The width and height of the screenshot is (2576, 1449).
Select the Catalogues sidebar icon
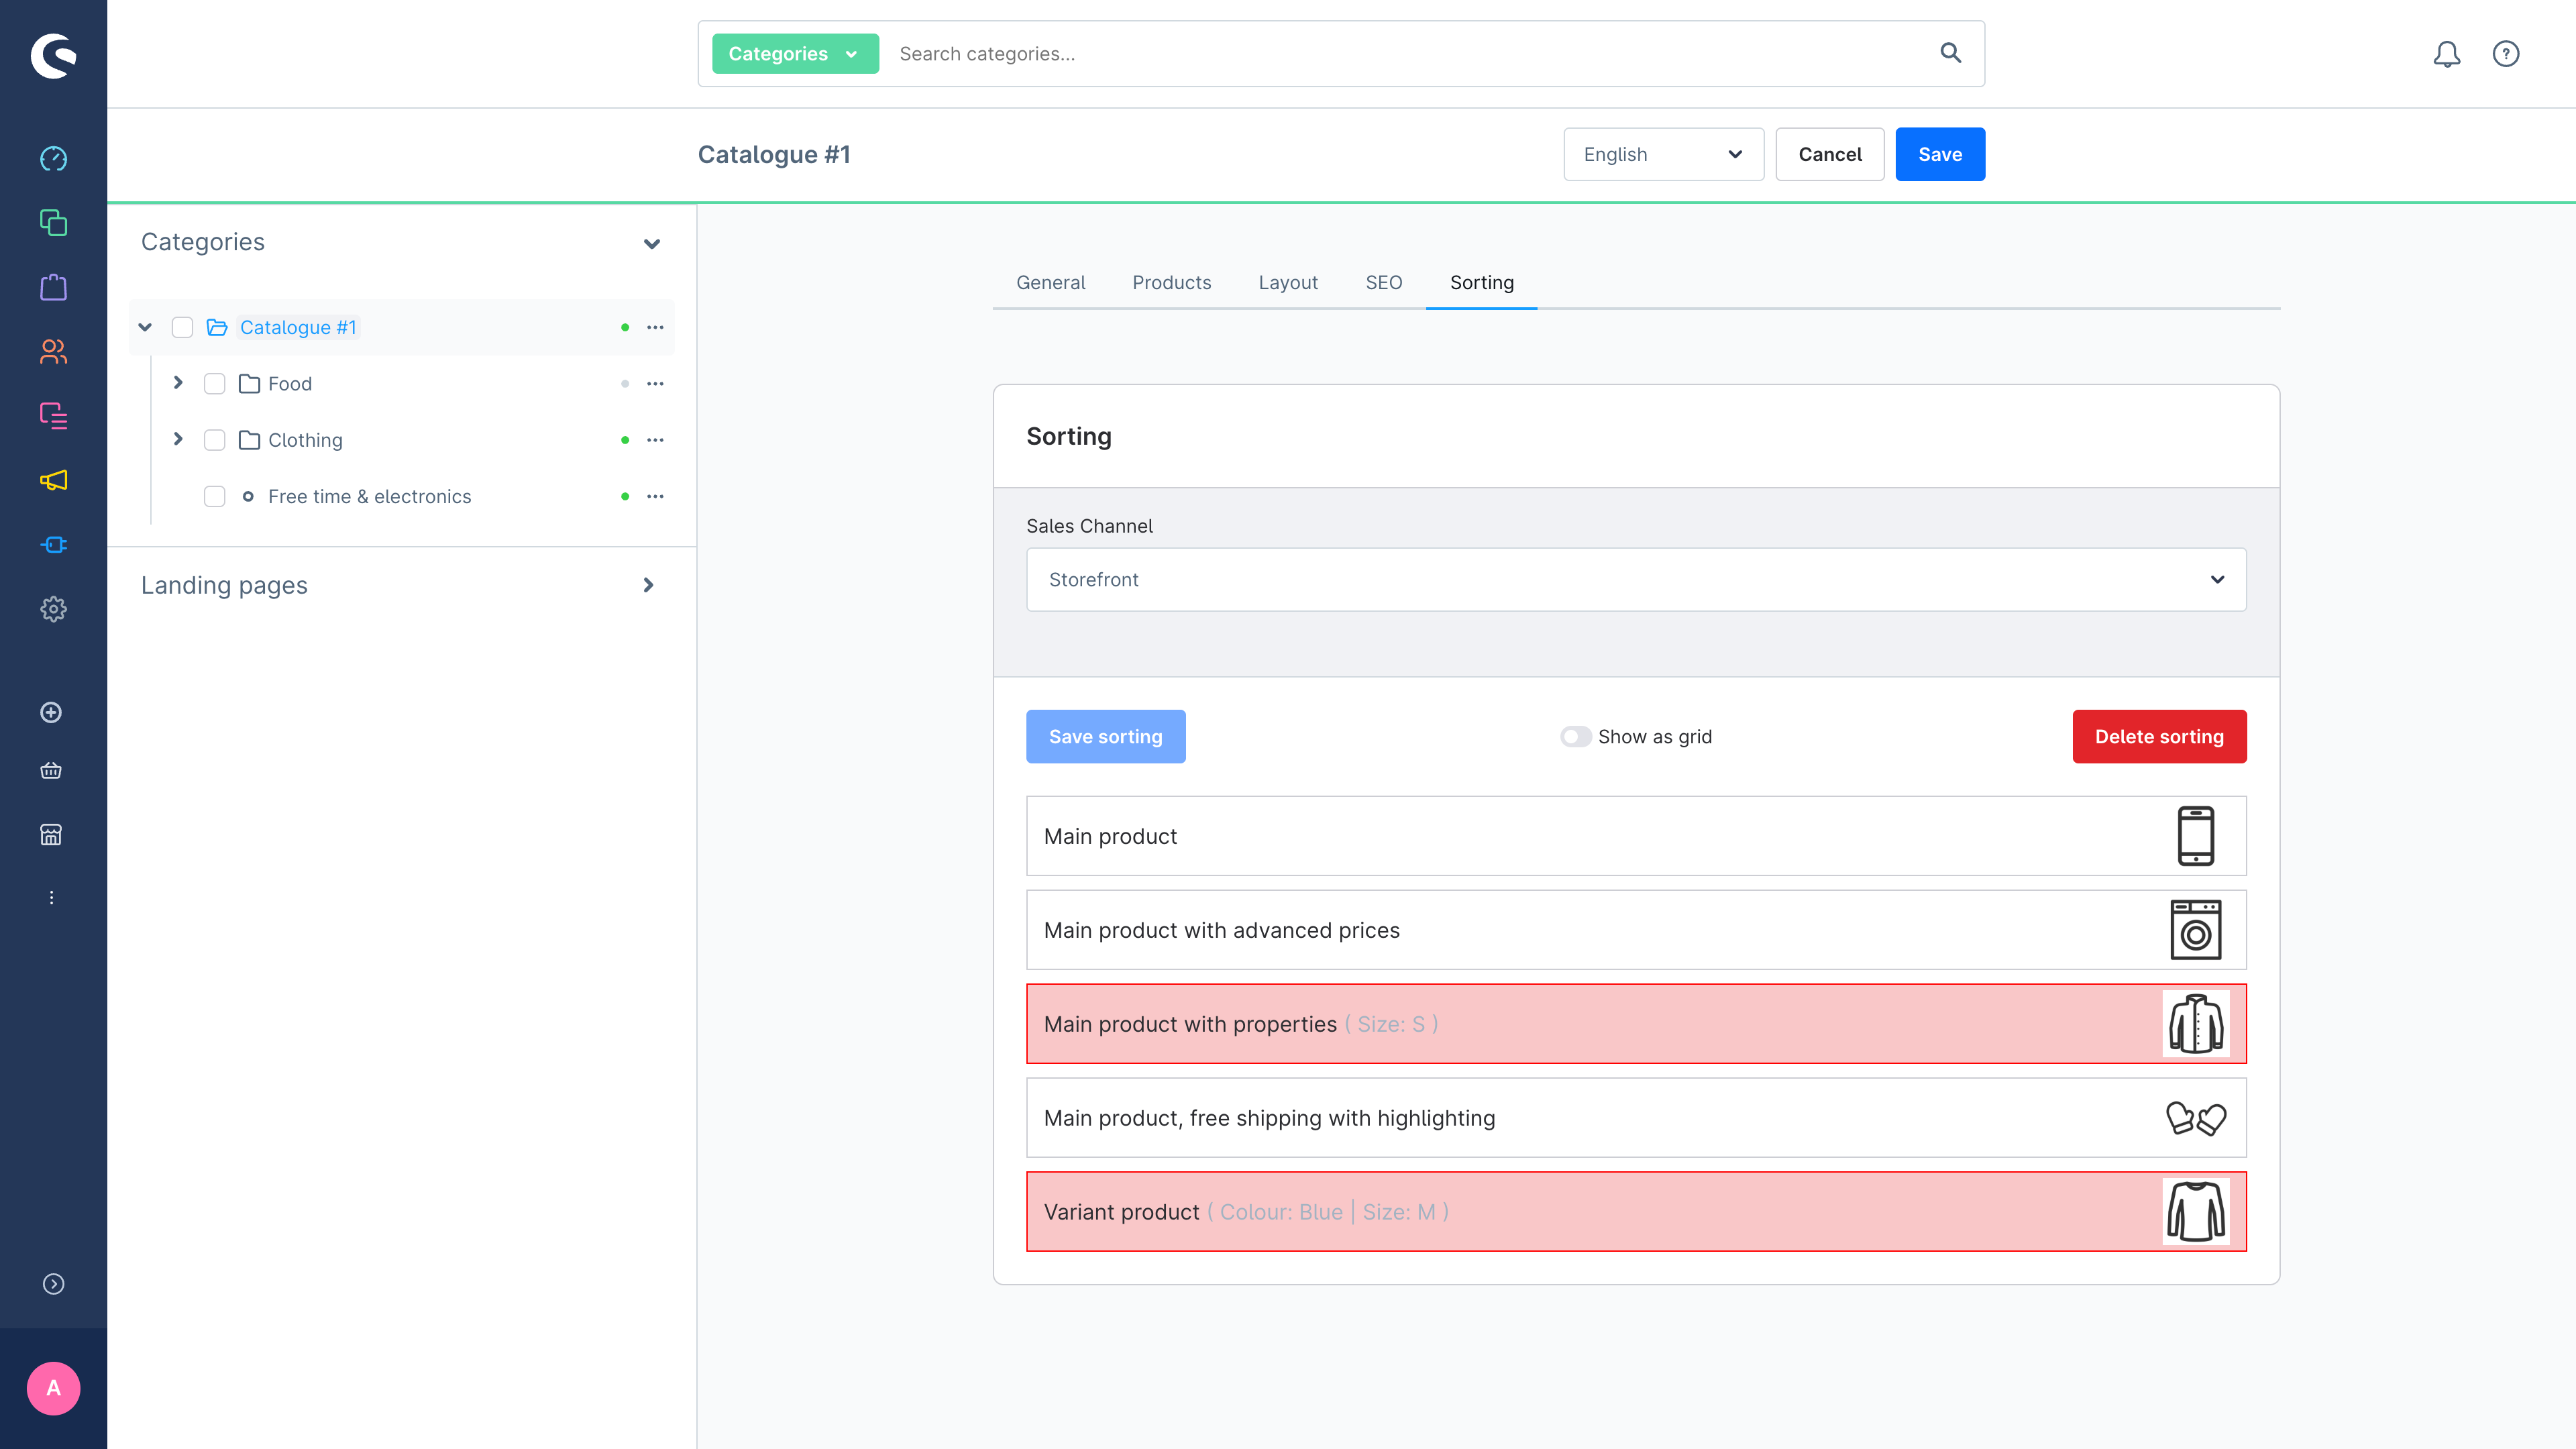point(52,223)
